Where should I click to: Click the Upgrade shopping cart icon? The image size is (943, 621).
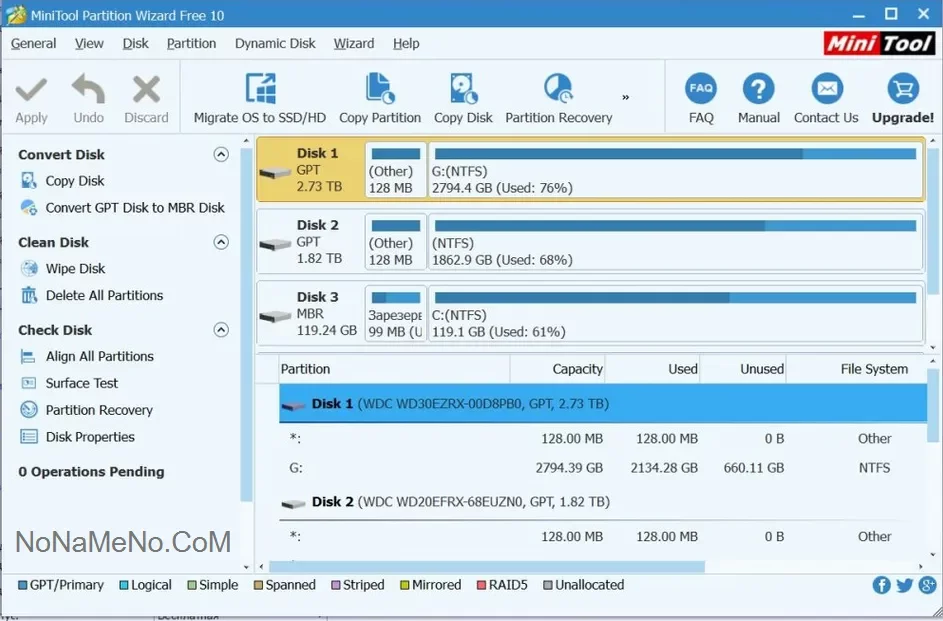[903, 90]
